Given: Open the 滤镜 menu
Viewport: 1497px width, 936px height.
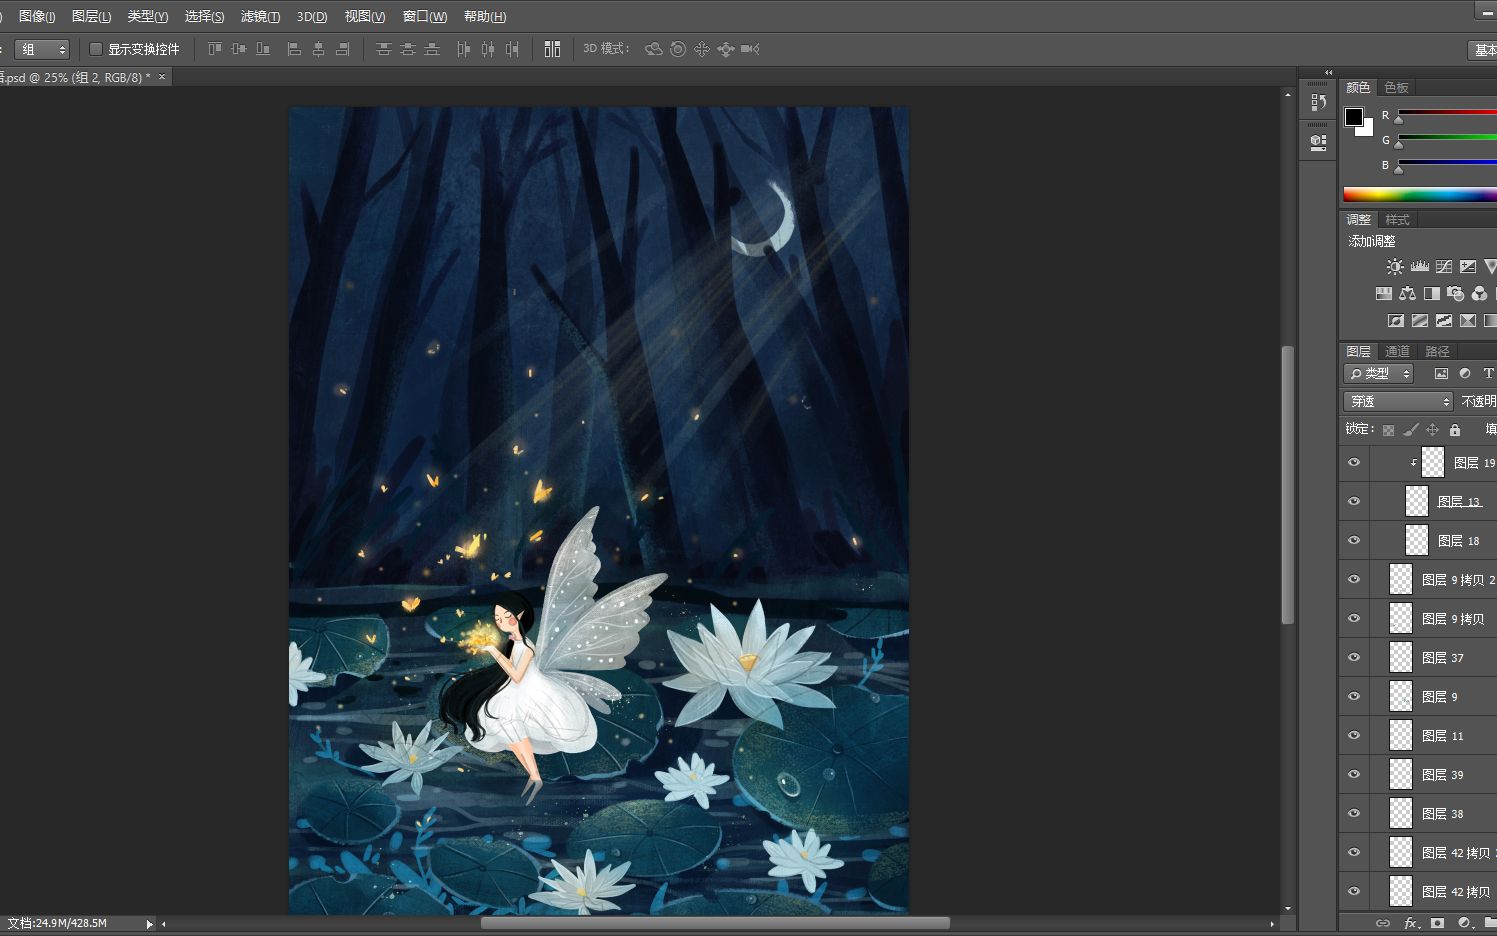Looking at the screenshot, I should (x=259, y=16).
